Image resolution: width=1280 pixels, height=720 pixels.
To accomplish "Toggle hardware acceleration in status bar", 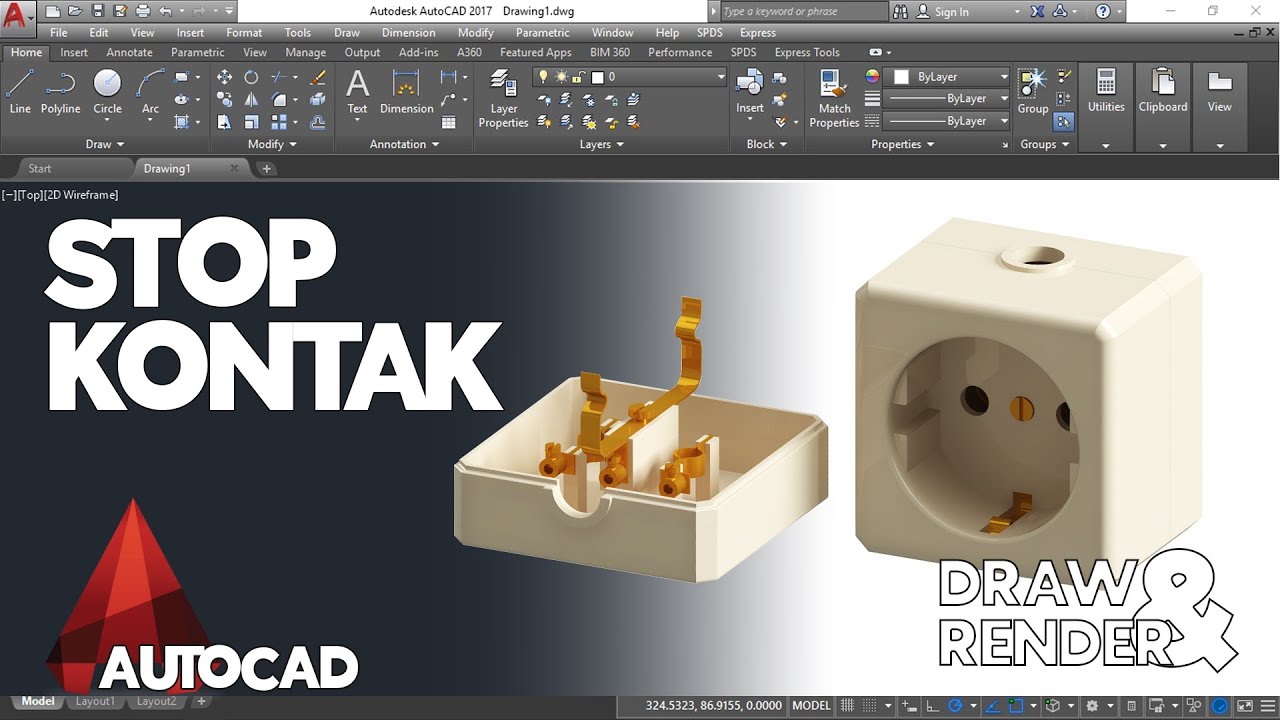I will pyautogui.click(x=1221, y=705).
